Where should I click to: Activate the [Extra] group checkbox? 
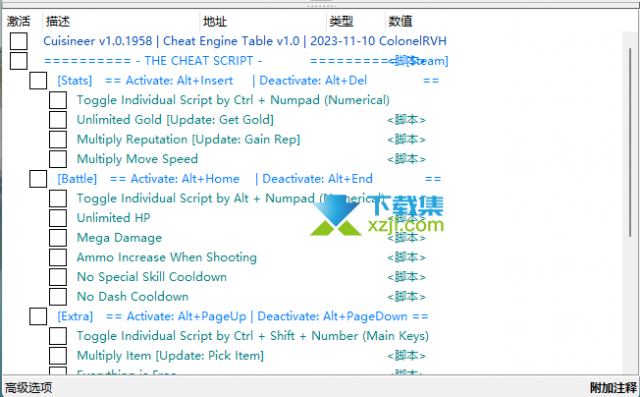click(38, 316)
